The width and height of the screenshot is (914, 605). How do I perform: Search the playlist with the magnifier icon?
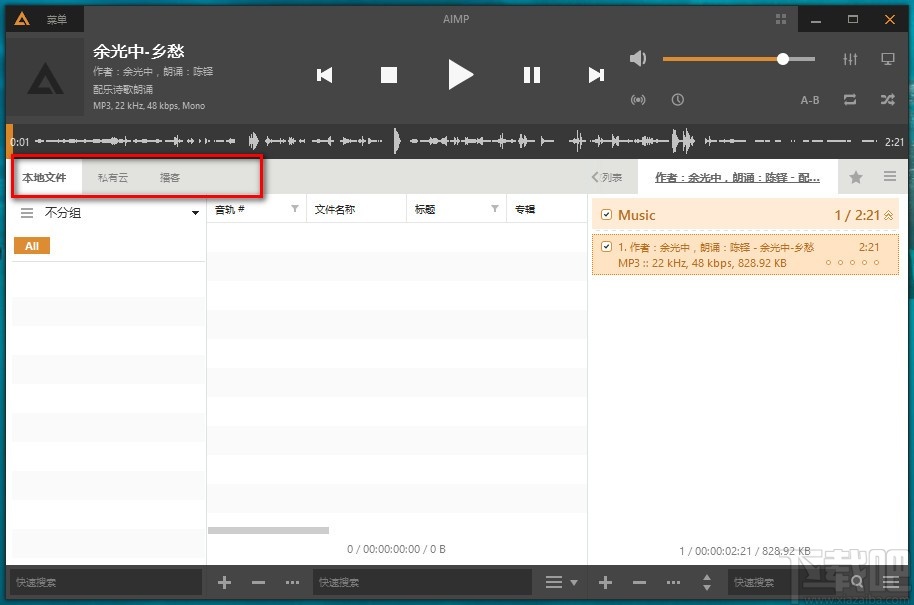[x=857, y=581]
